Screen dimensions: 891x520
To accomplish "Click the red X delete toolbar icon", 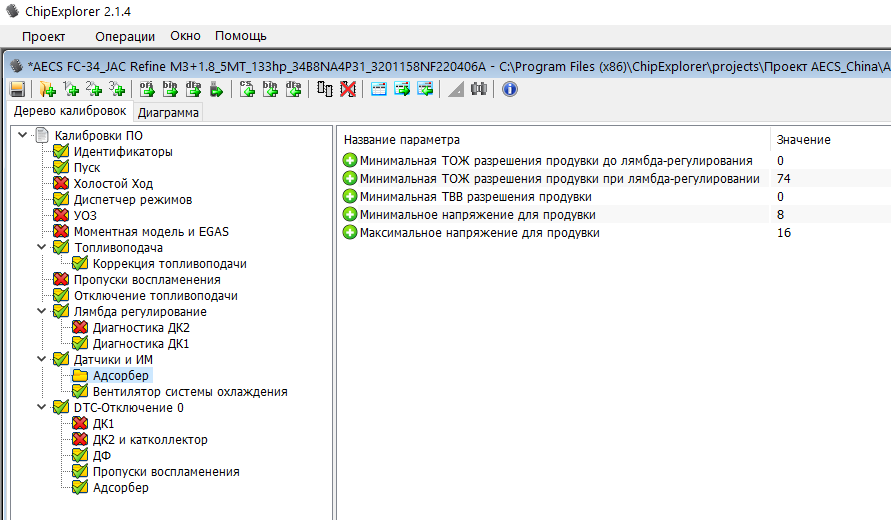I will point(347,89).
